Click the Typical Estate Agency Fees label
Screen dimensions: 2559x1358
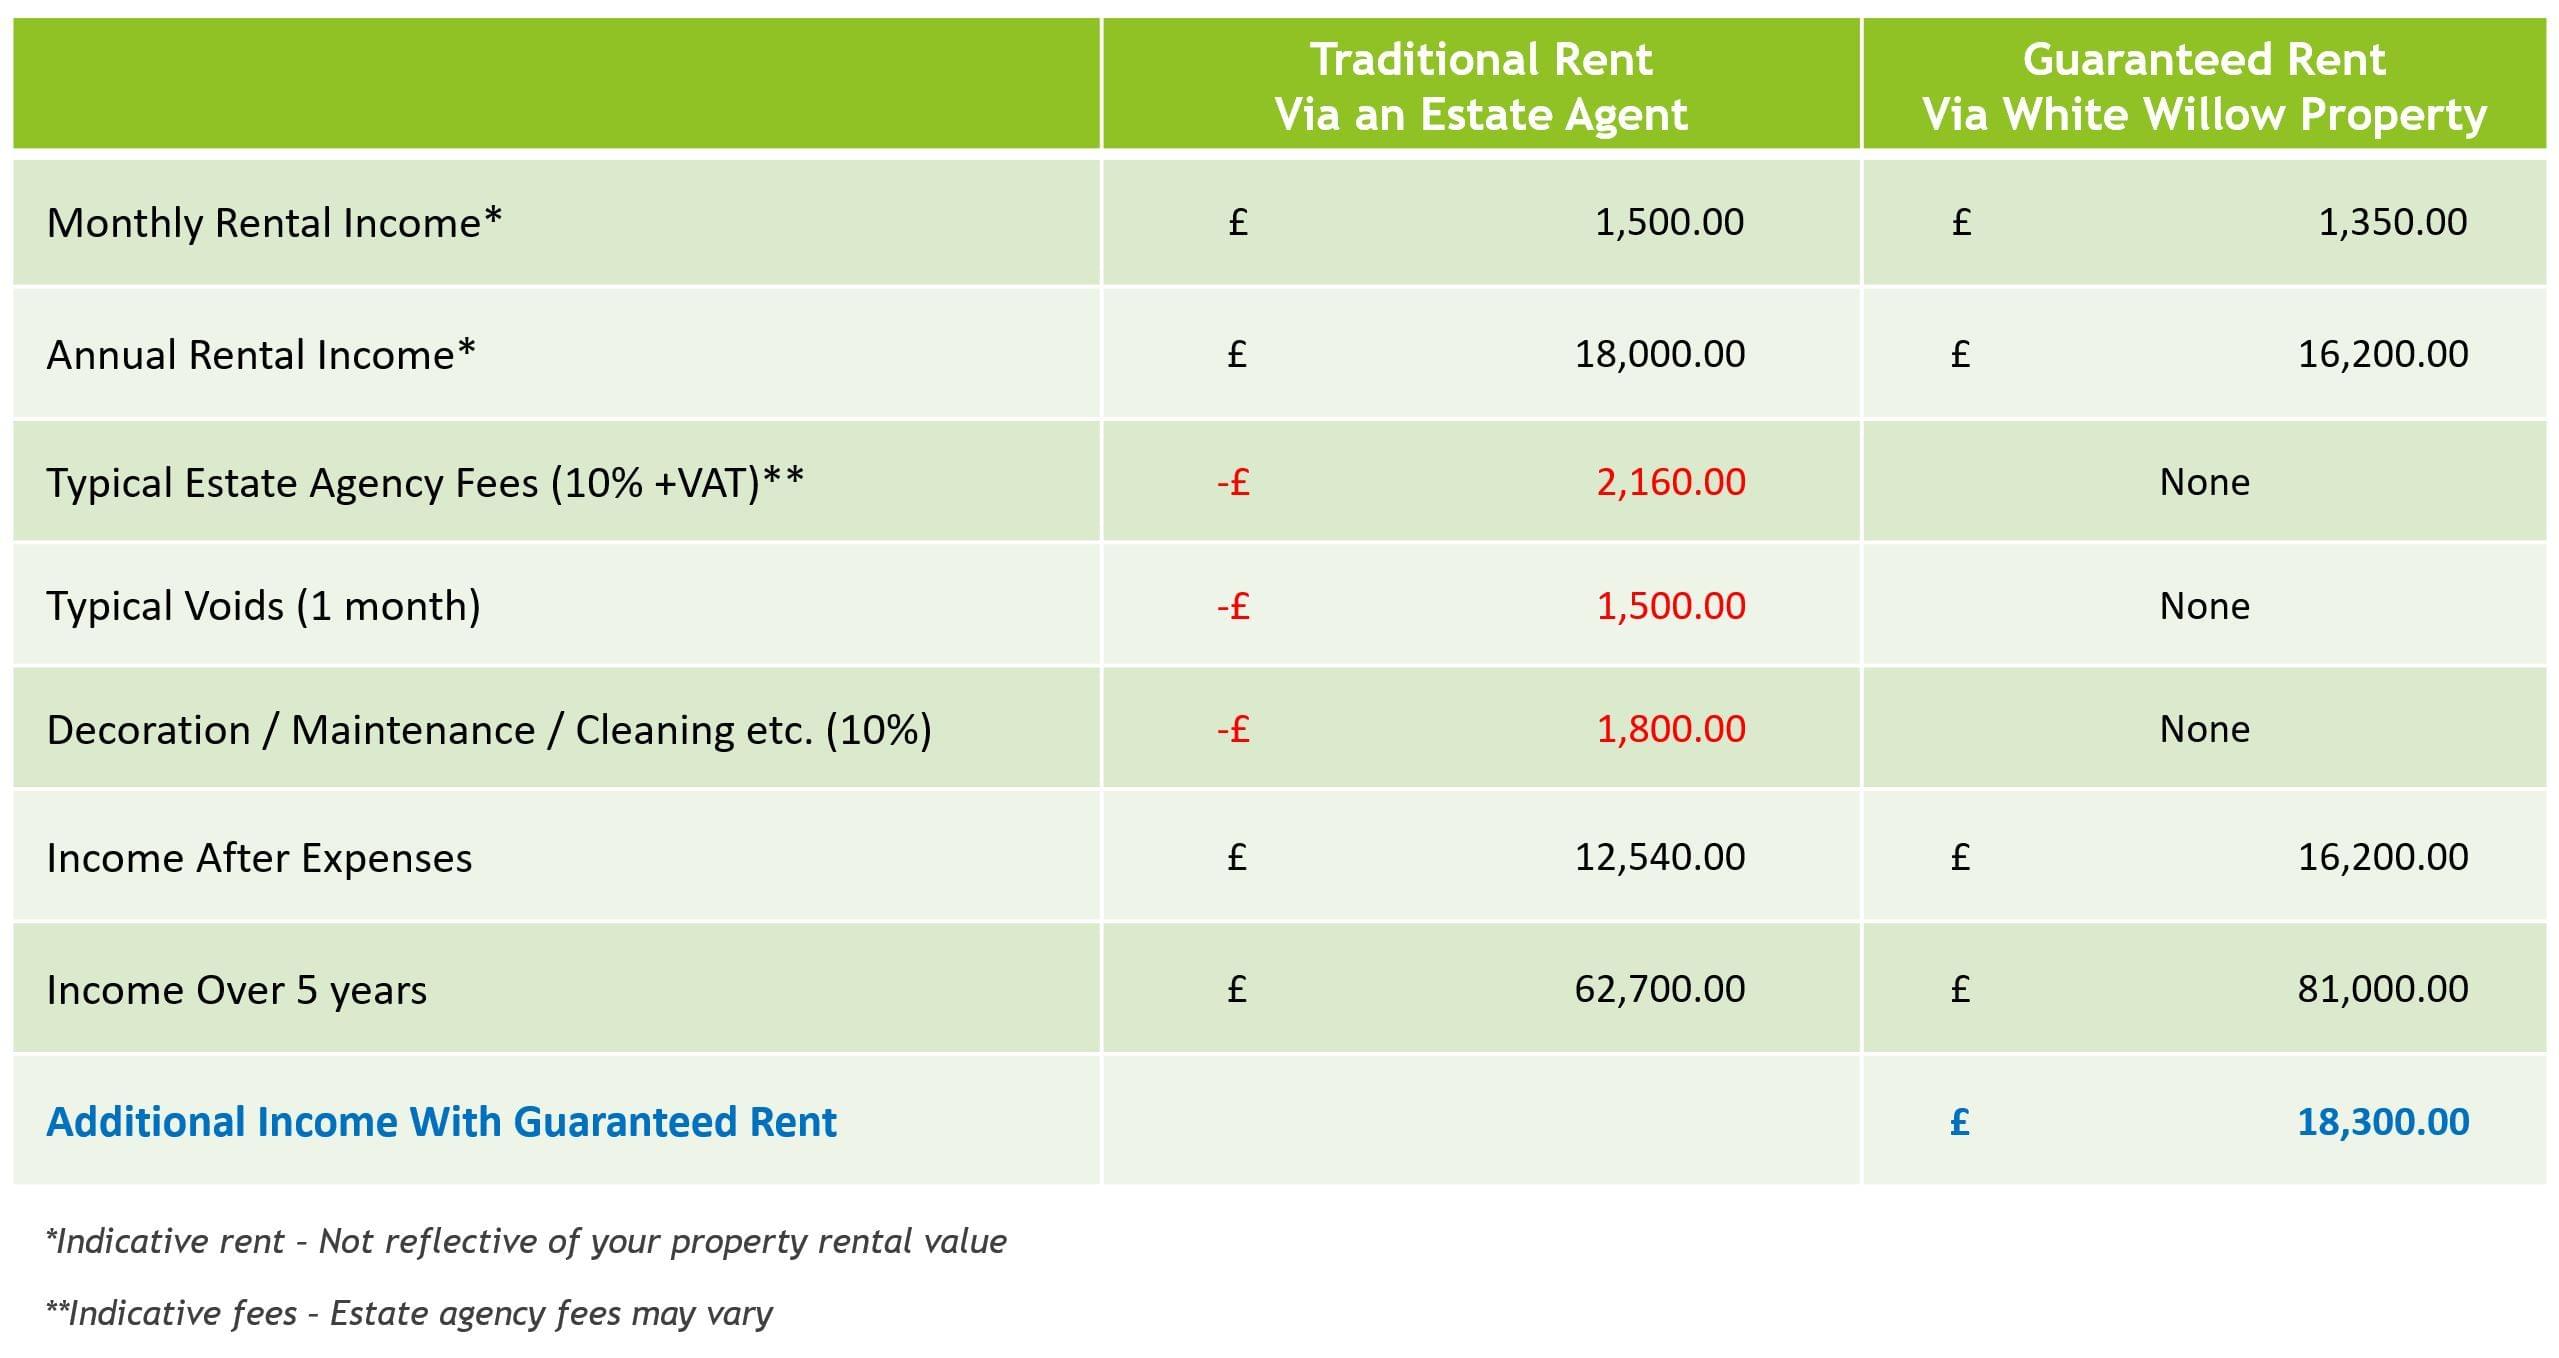point(425,483)
